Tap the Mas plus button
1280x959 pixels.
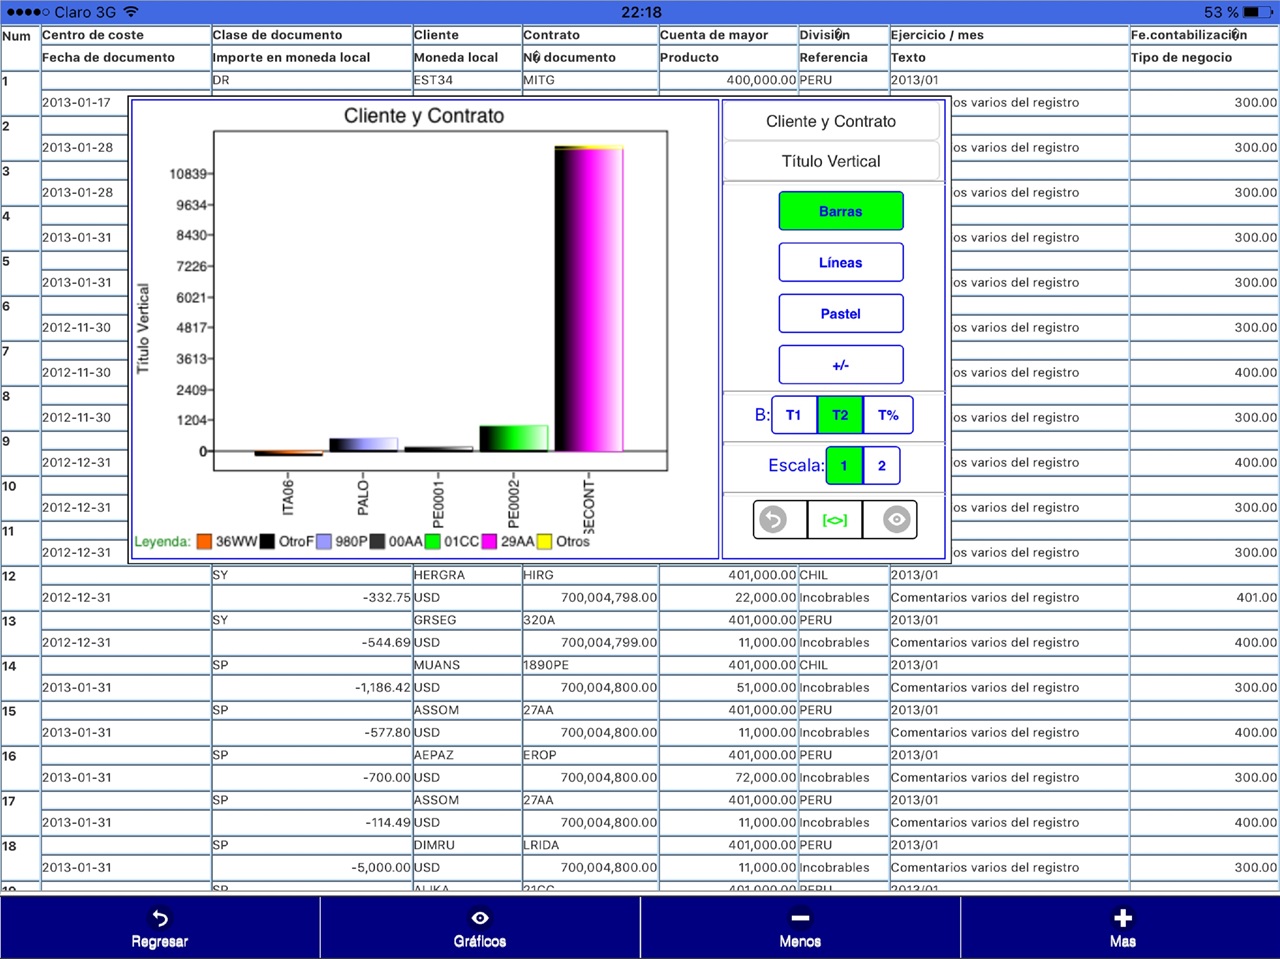(1121, 928)
